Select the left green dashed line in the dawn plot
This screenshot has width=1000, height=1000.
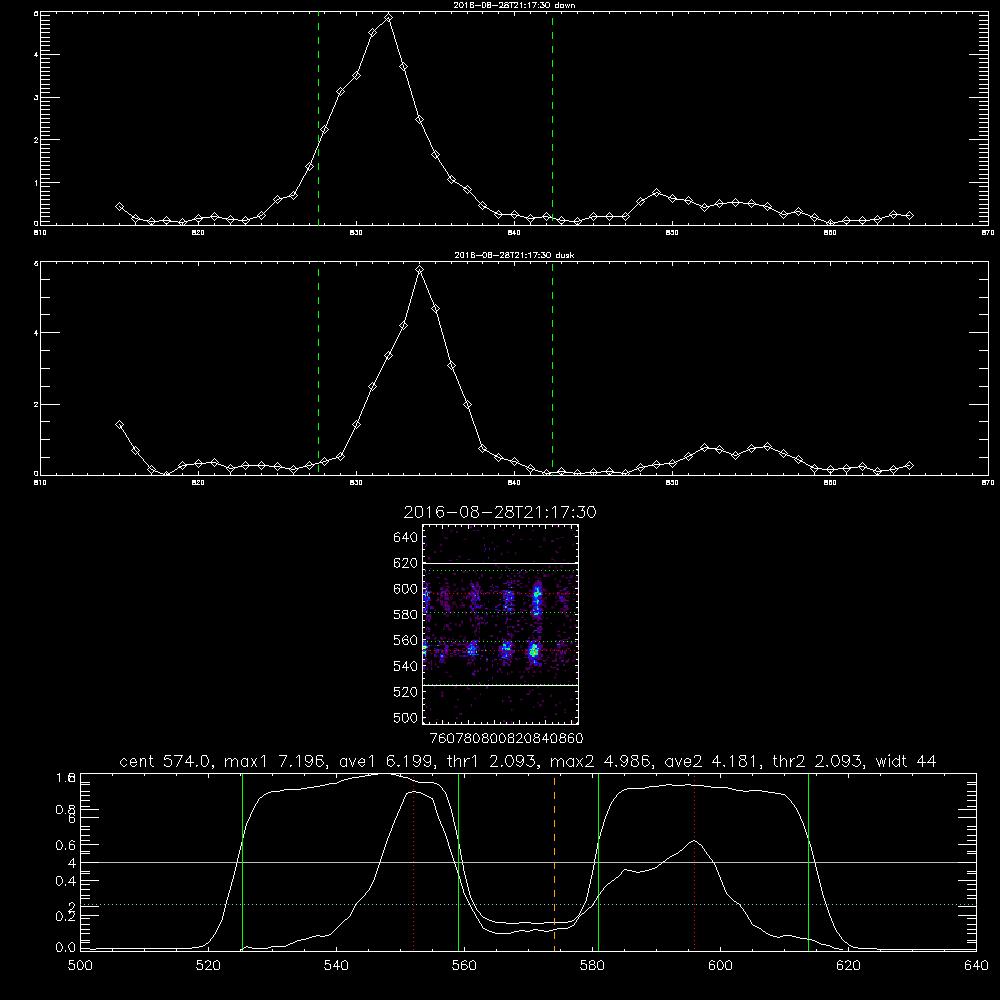click(318, 119)
